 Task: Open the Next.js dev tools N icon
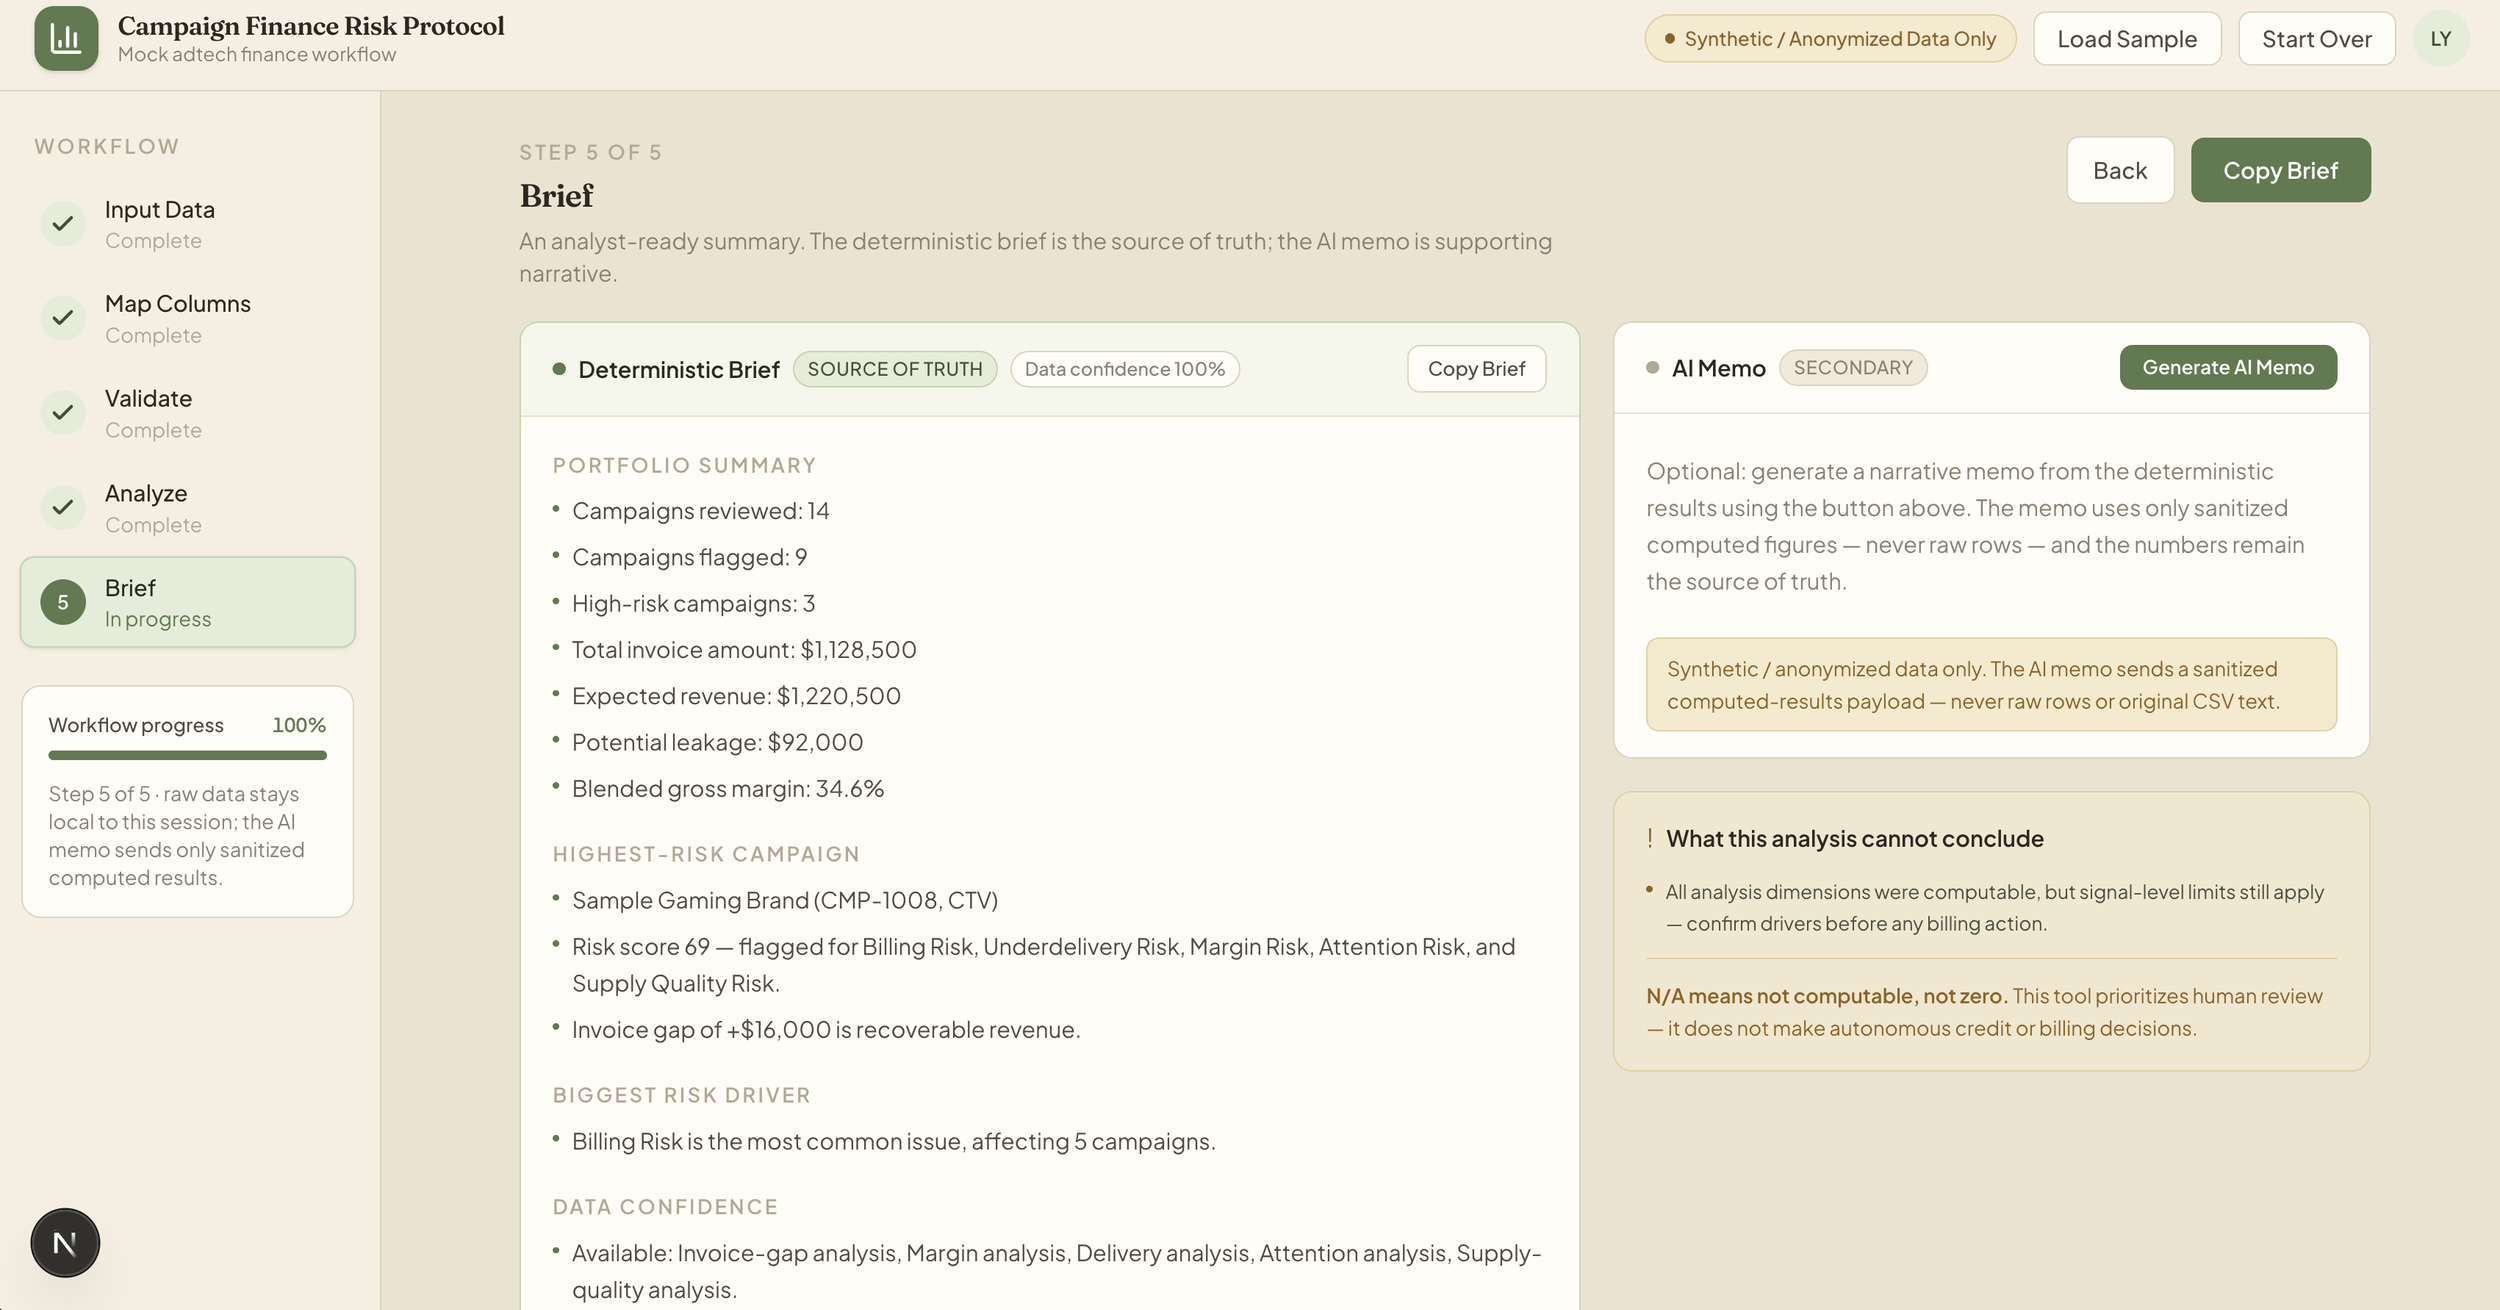(x=65, y=1243)
